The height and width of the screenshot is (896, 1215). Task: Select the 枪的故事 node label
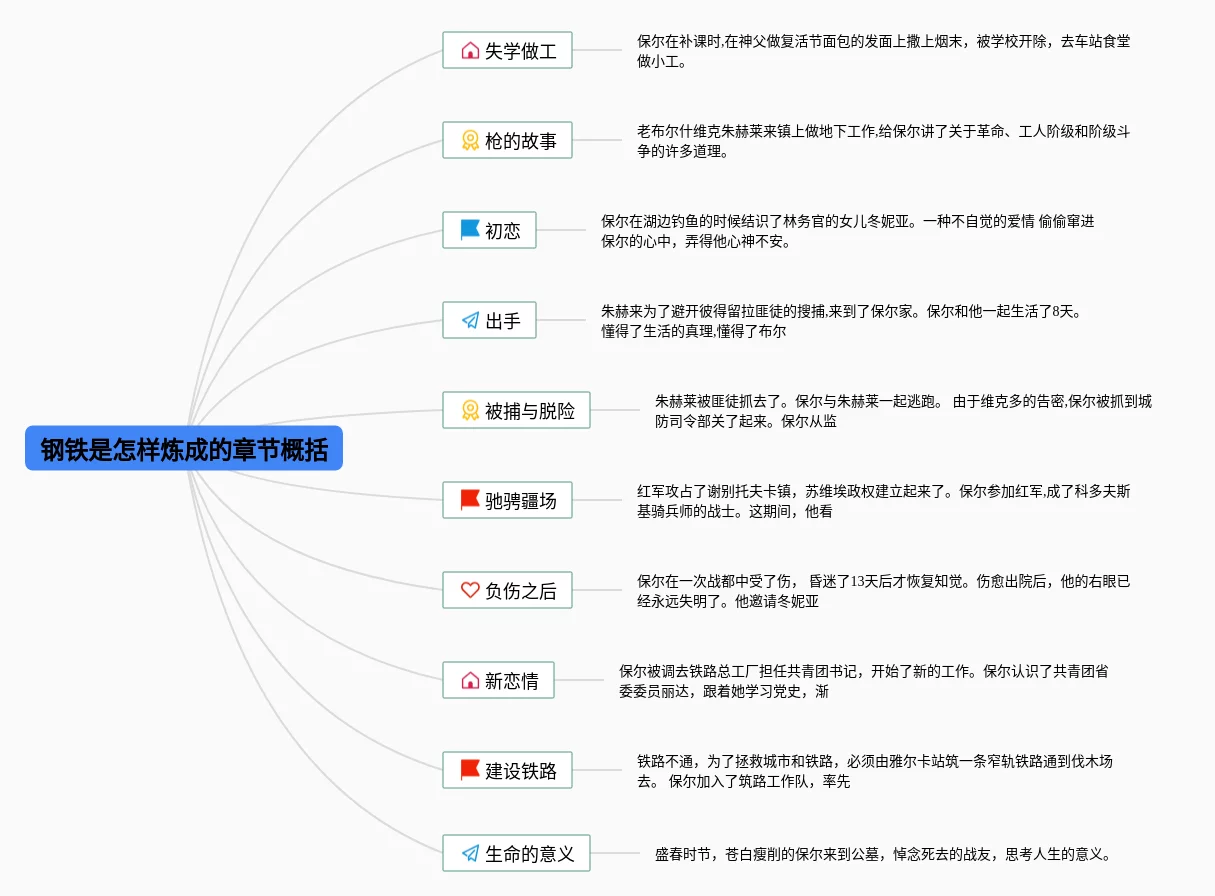coord(521,141)
